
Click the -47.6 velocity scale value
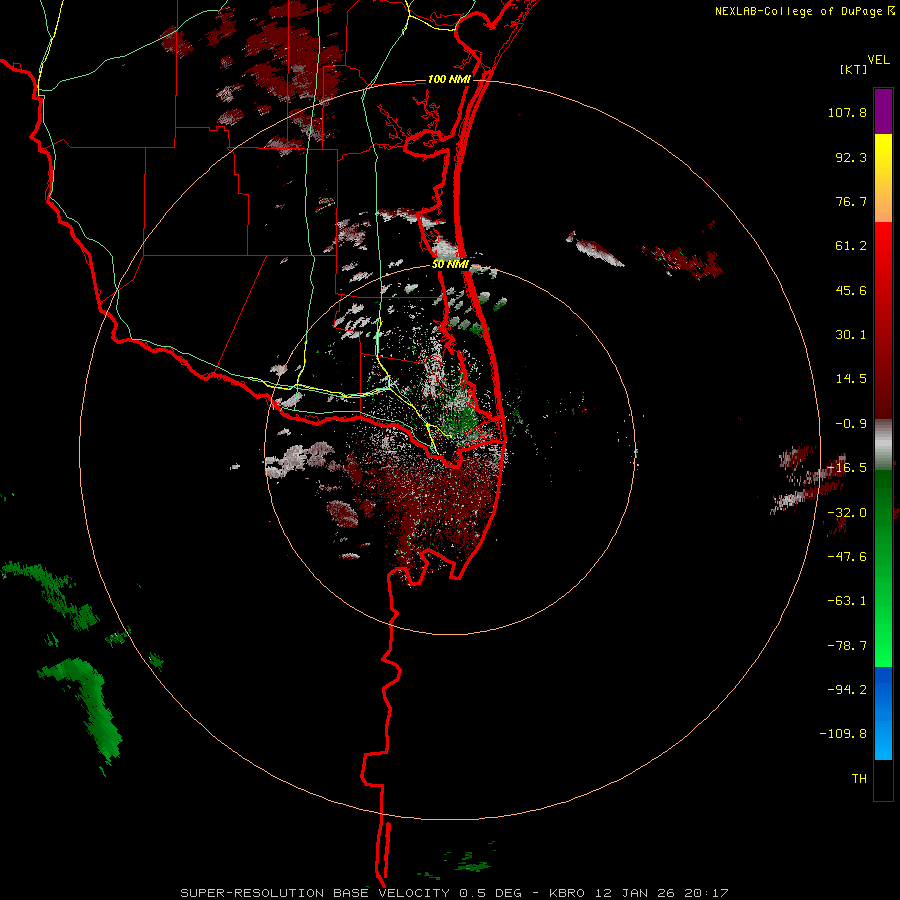coord(847,557)
